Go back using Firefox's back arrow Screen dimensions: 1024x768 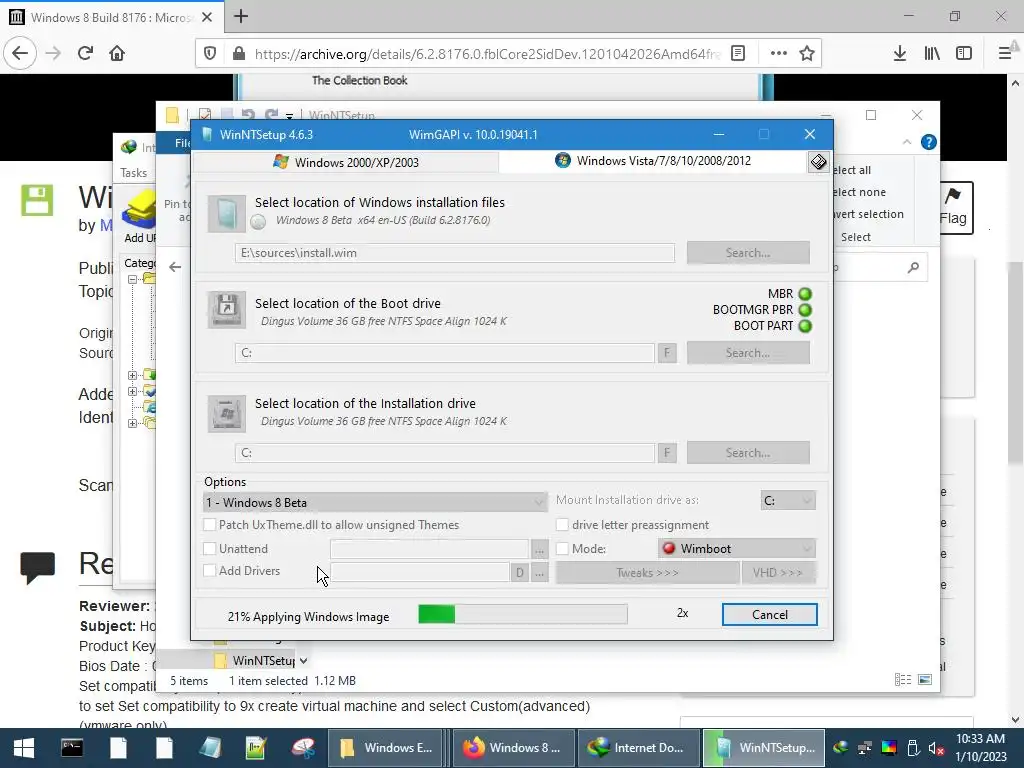pyautogui.click(x=20, y=53)
